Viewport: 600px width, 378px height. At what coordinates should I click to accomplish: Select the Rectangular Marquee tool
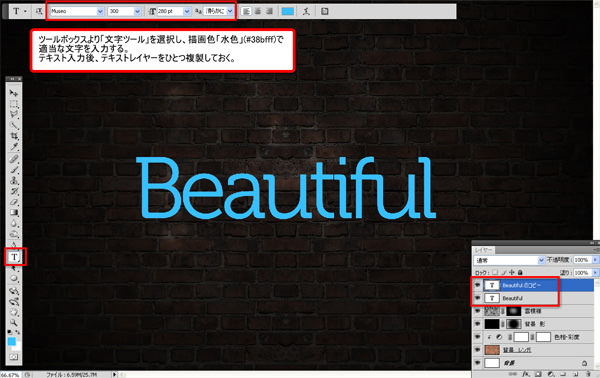14,104
